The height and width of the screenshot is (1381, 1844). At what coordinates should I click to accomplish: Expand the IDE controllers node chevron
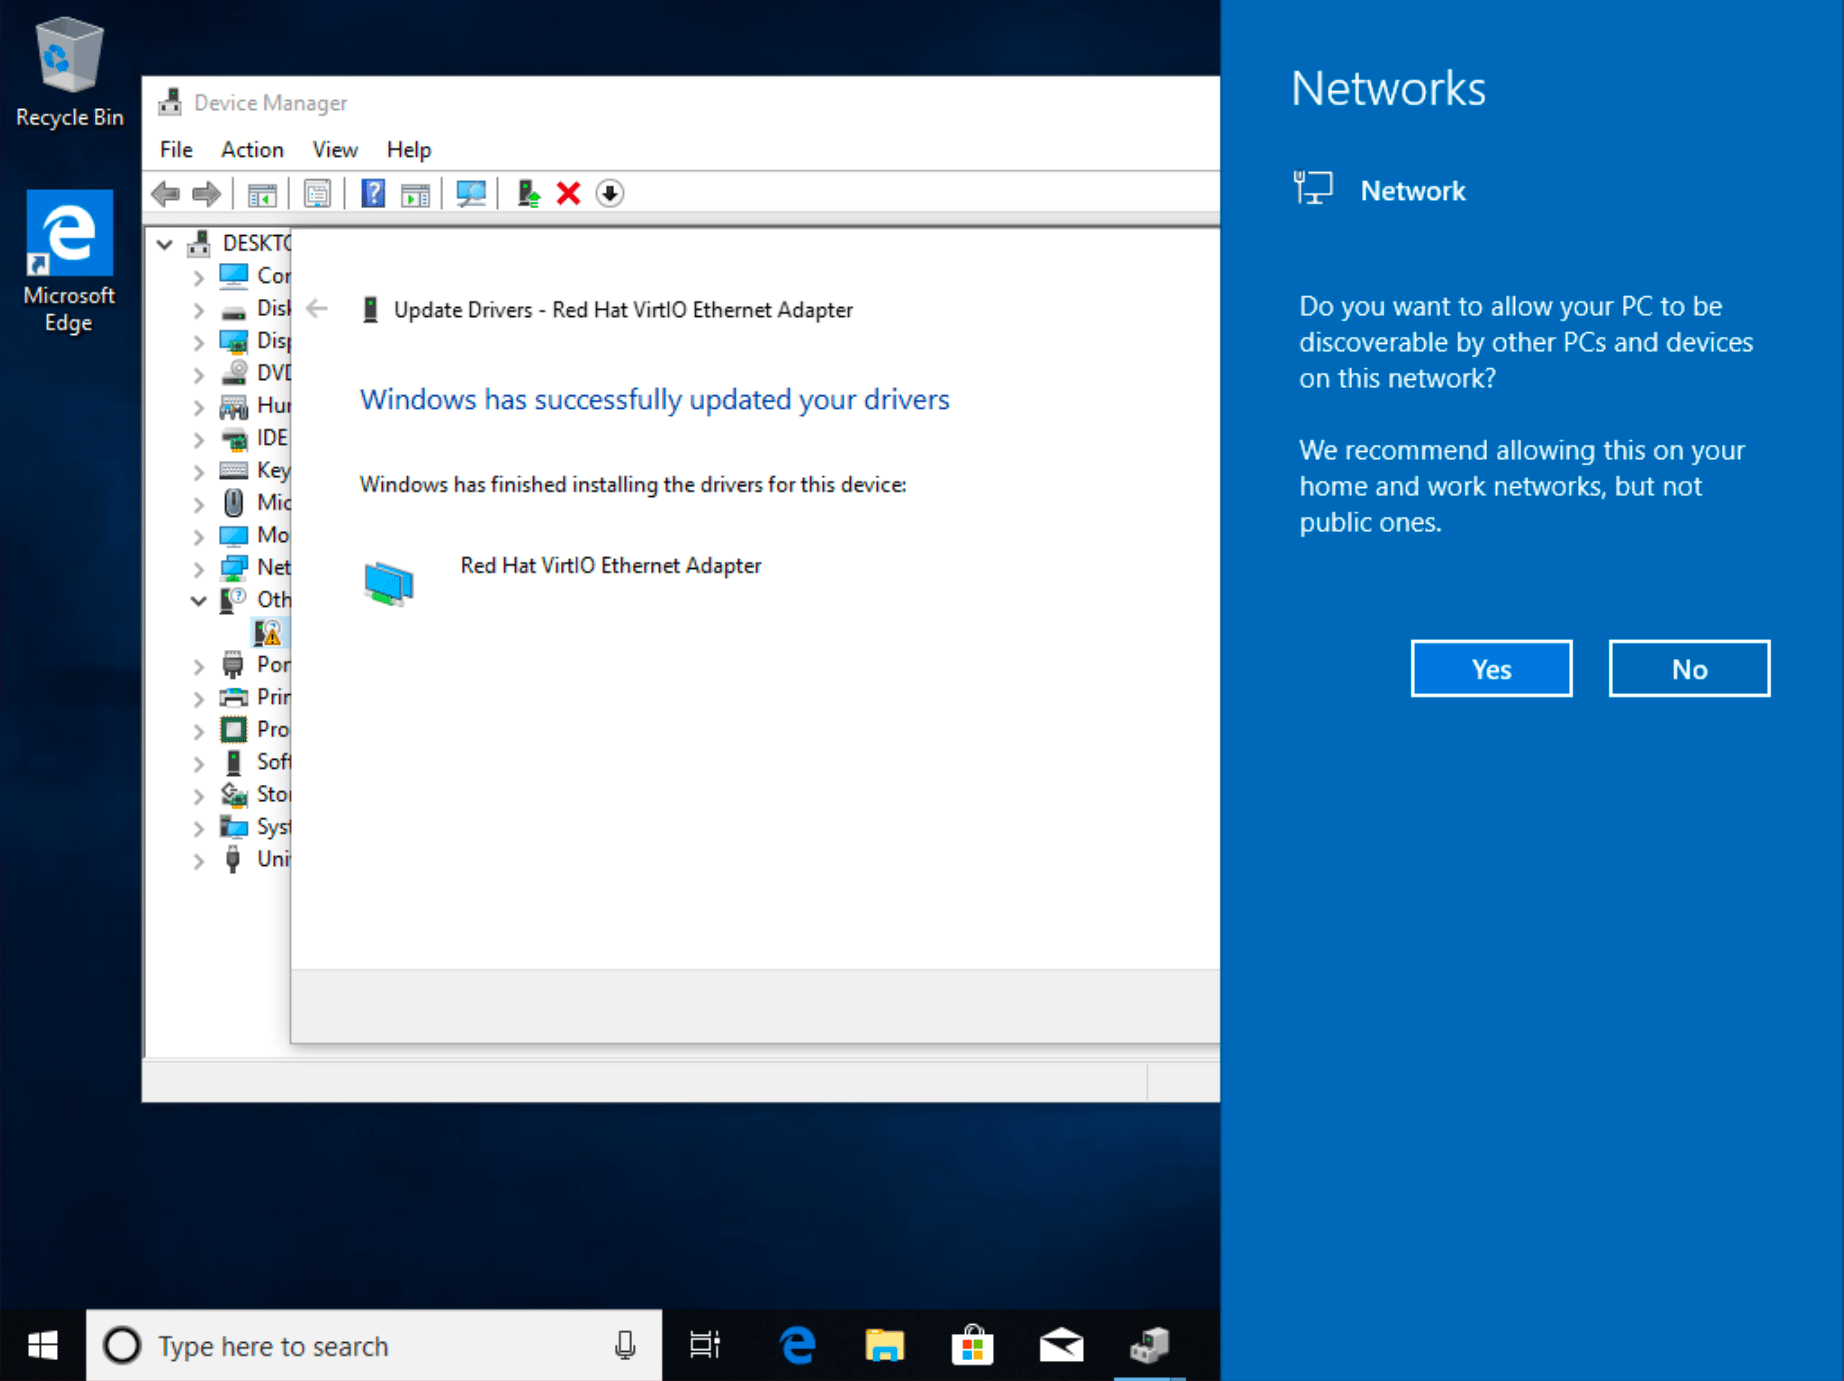pyautogui.click(x=198, y=439)
